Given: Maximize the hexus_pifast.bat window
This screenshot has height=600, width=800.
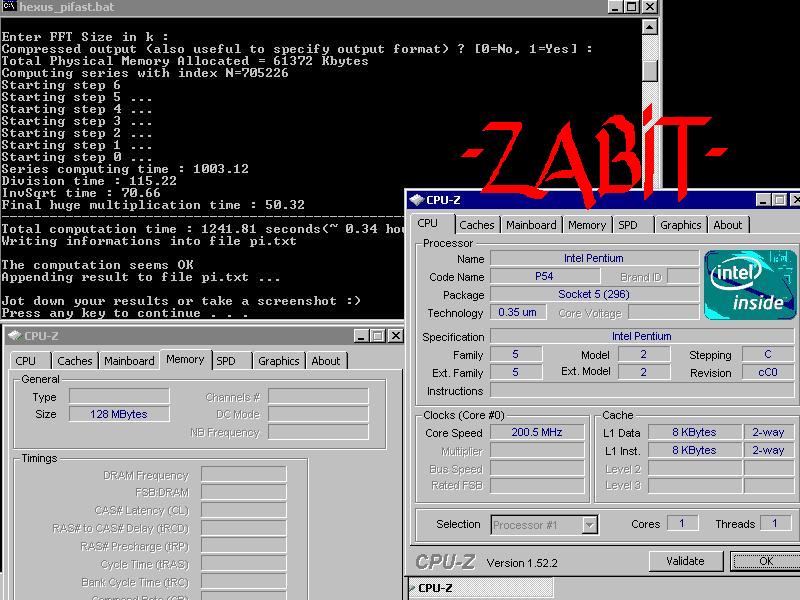Looking at the screenshot, I should pos(632,7).
